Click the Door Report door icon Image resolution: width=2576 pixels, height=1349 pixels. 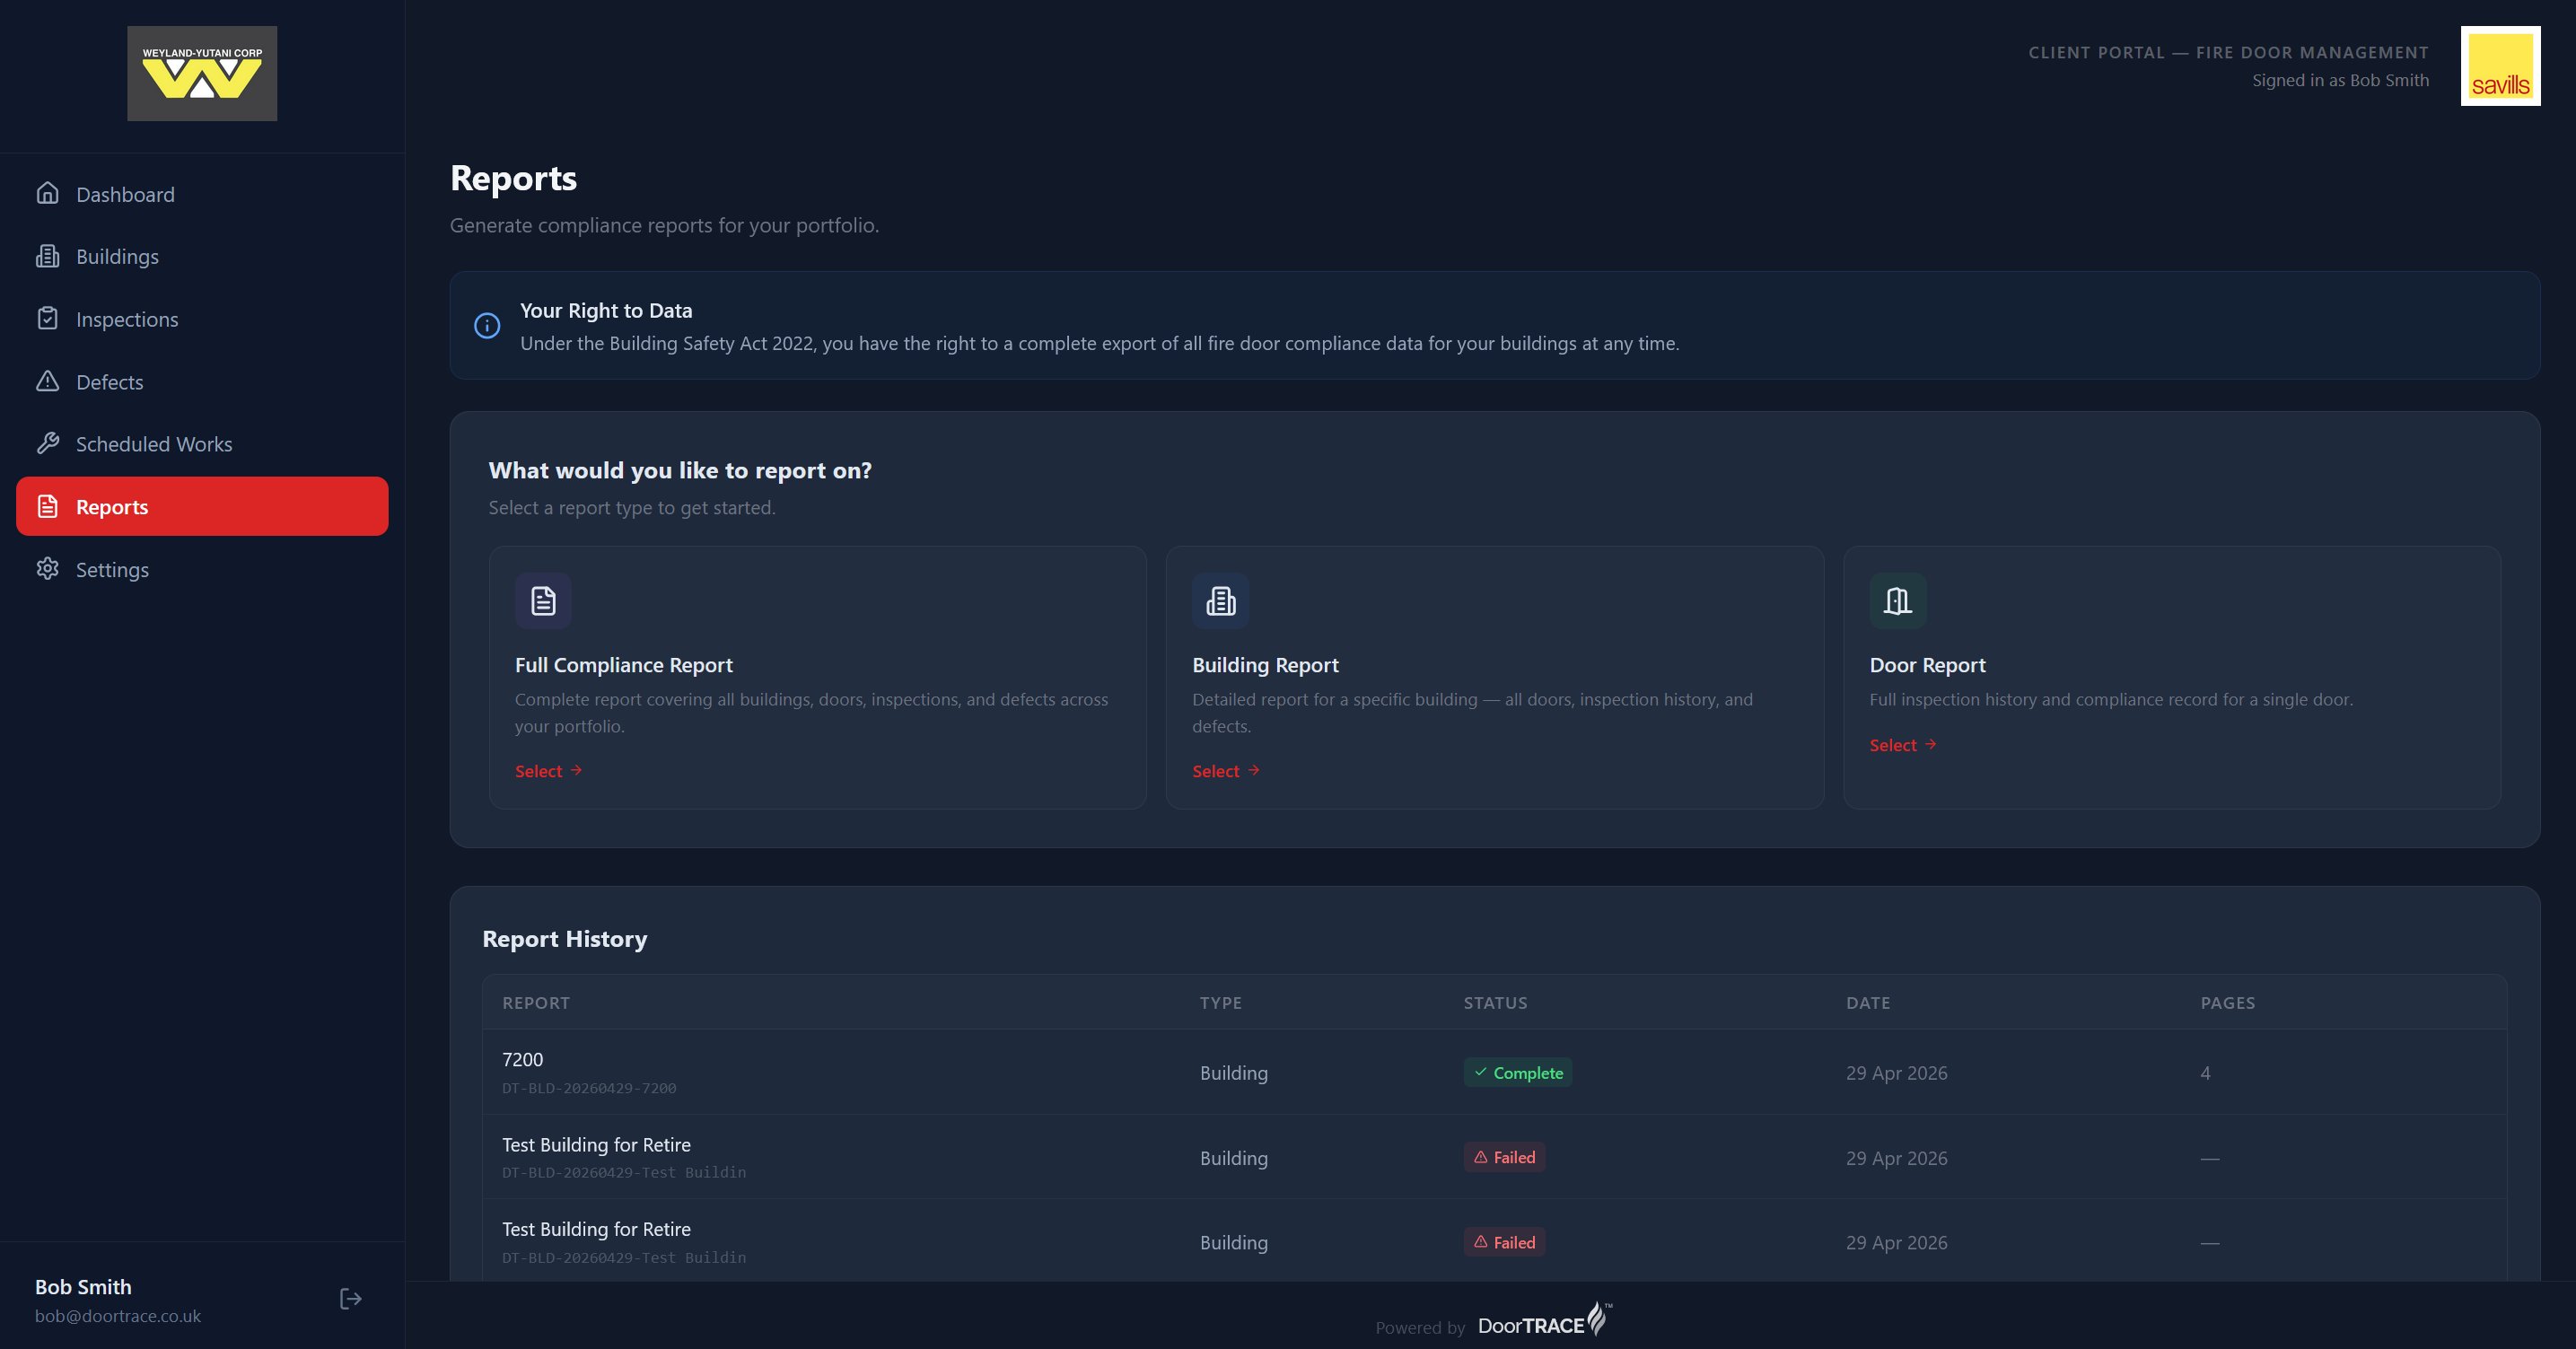pyautogui.click(x=1898, y=601)
